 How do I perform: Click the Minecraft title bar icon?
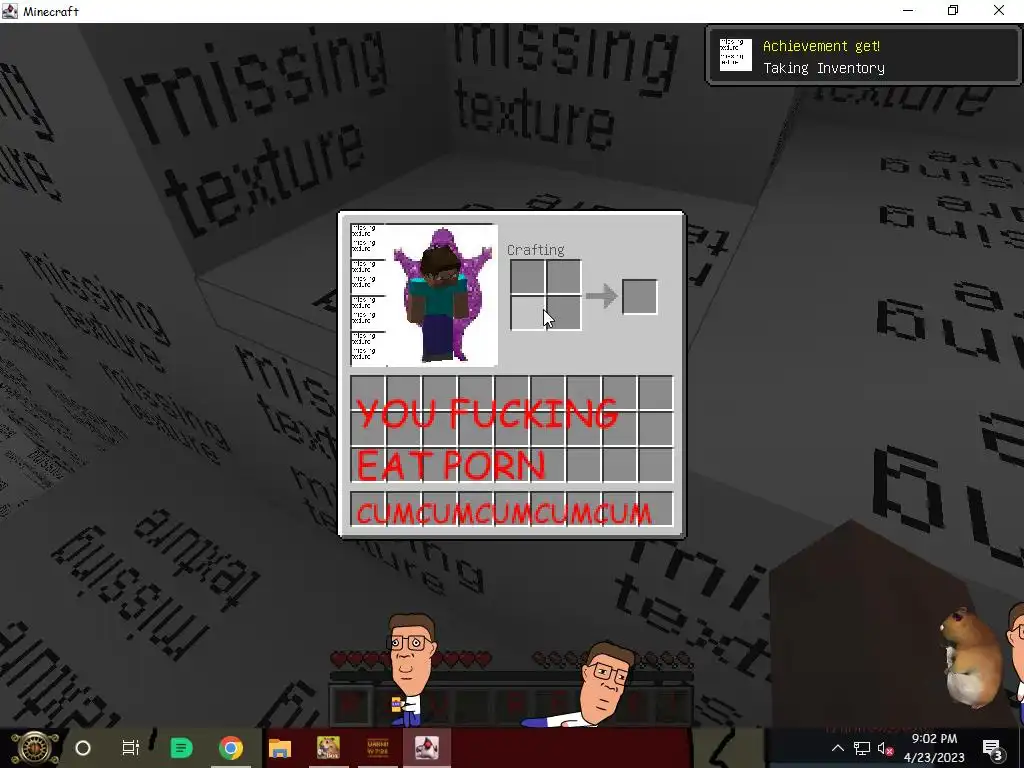tap(10, 11)
